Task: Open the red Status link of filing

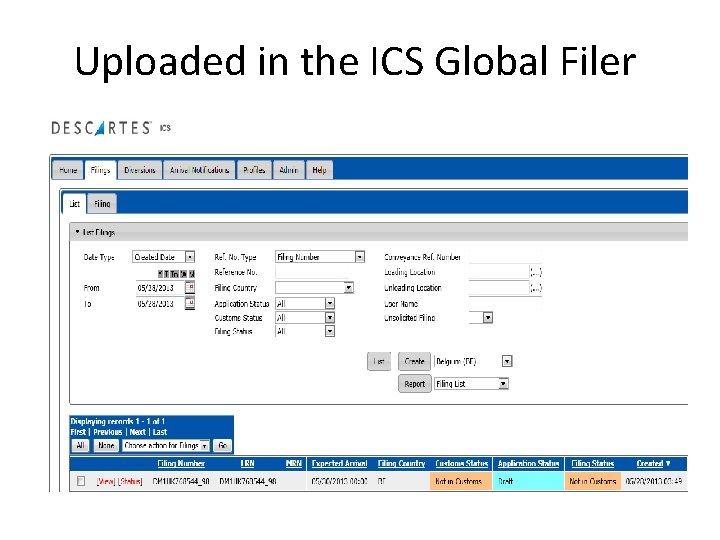Action: click(x=130, y=481)
